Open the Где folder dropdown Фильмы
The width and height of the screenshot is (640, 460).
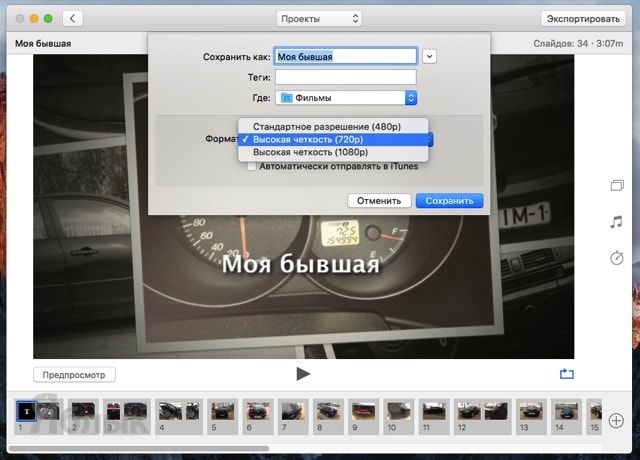pyautogui.click(x=346, y=98)
